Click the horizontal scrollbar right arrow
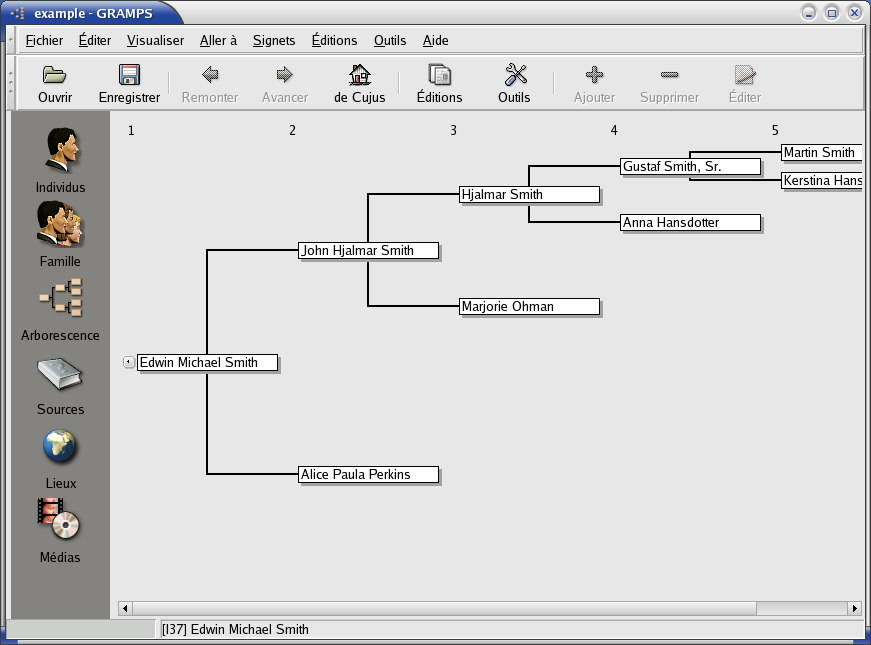The image size is (871, 645). click(x=854, y=608)
